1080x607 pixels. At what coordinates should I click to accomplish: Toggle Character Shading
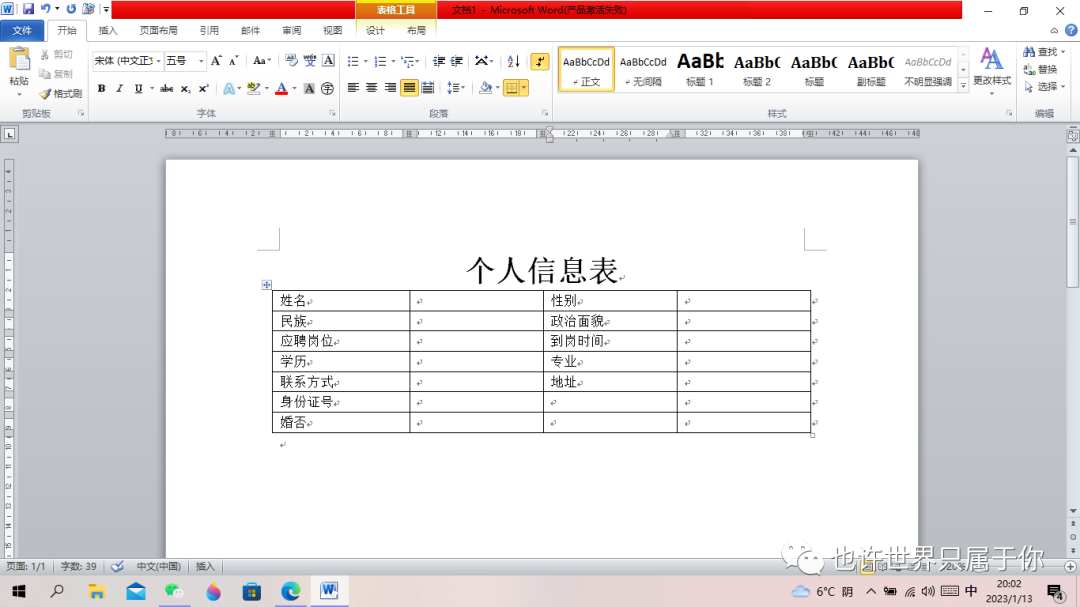coord(309,88)
